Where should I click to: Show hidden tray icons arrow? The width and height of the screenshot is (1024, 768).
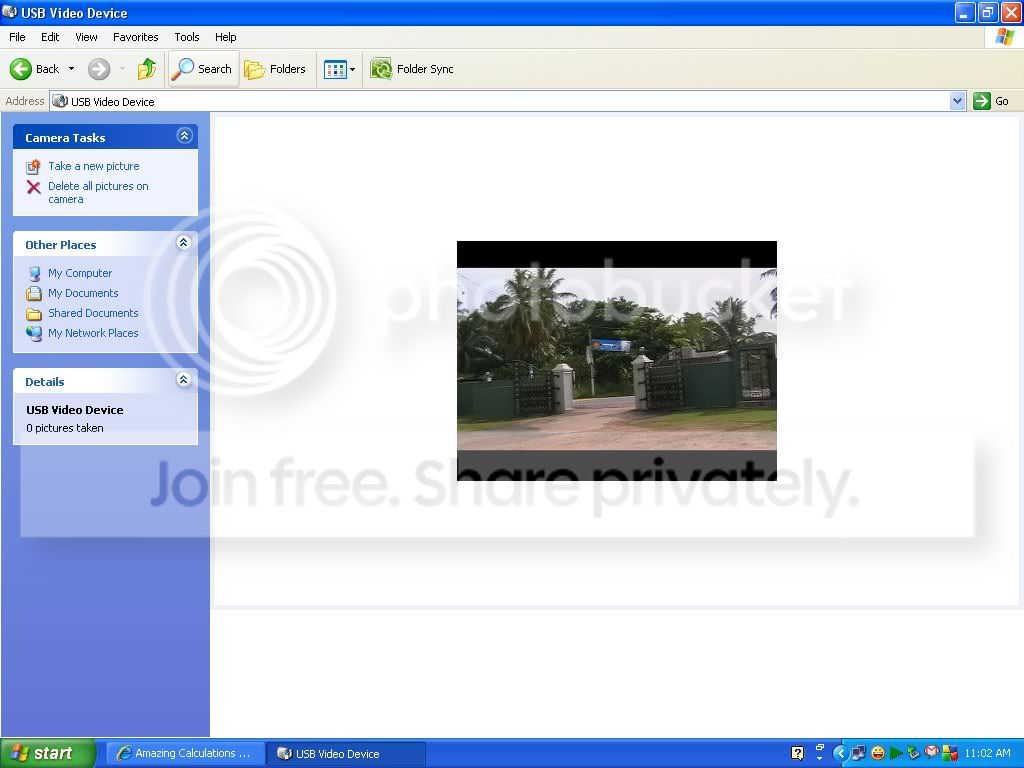click(840, 753)
